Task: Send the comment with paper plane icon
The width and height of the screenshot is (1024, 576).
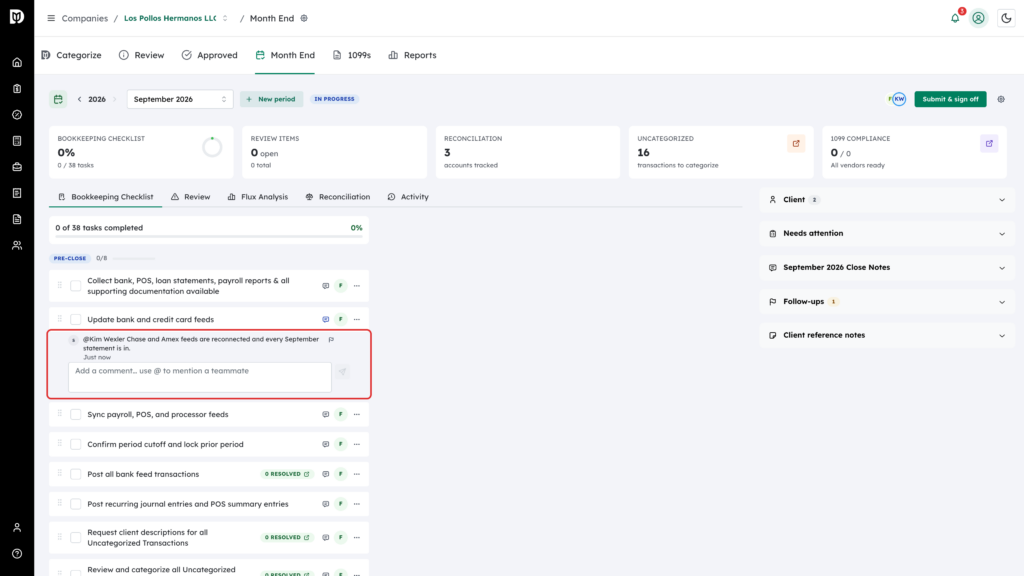Action: 342,372
